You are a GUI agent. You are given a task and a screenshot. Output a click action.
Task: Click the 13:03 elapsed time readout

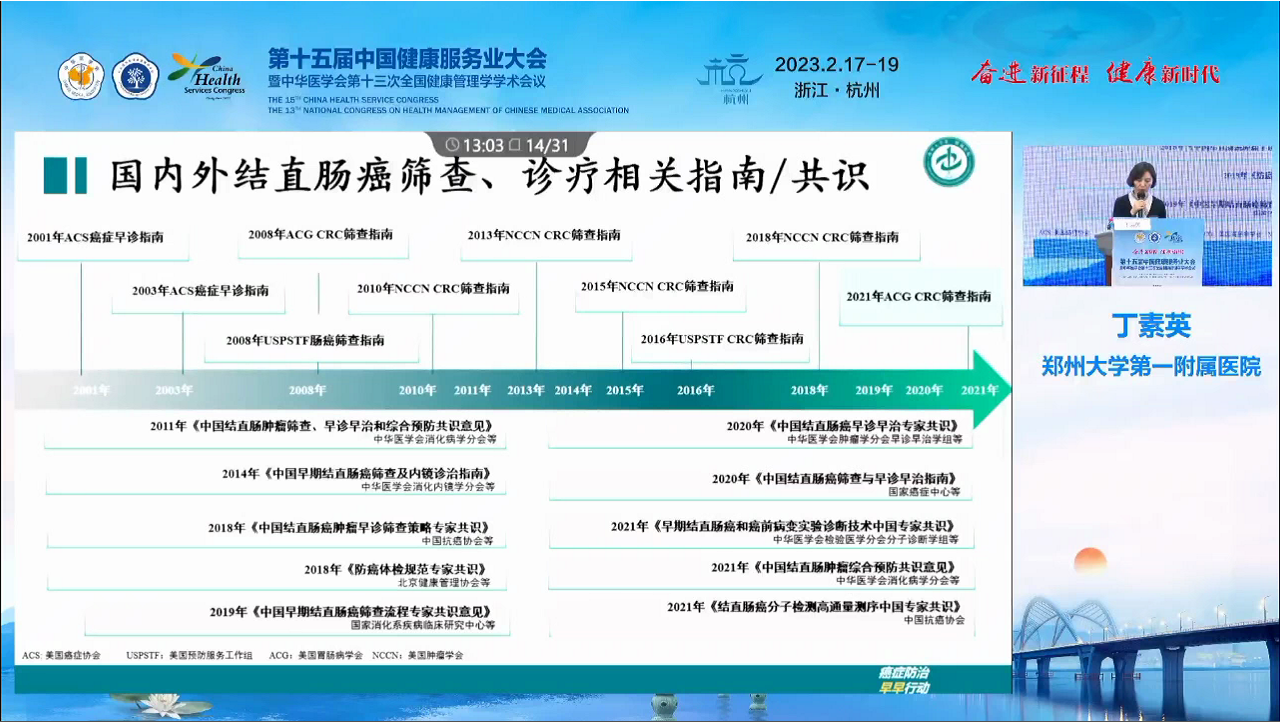coord(484,146)
